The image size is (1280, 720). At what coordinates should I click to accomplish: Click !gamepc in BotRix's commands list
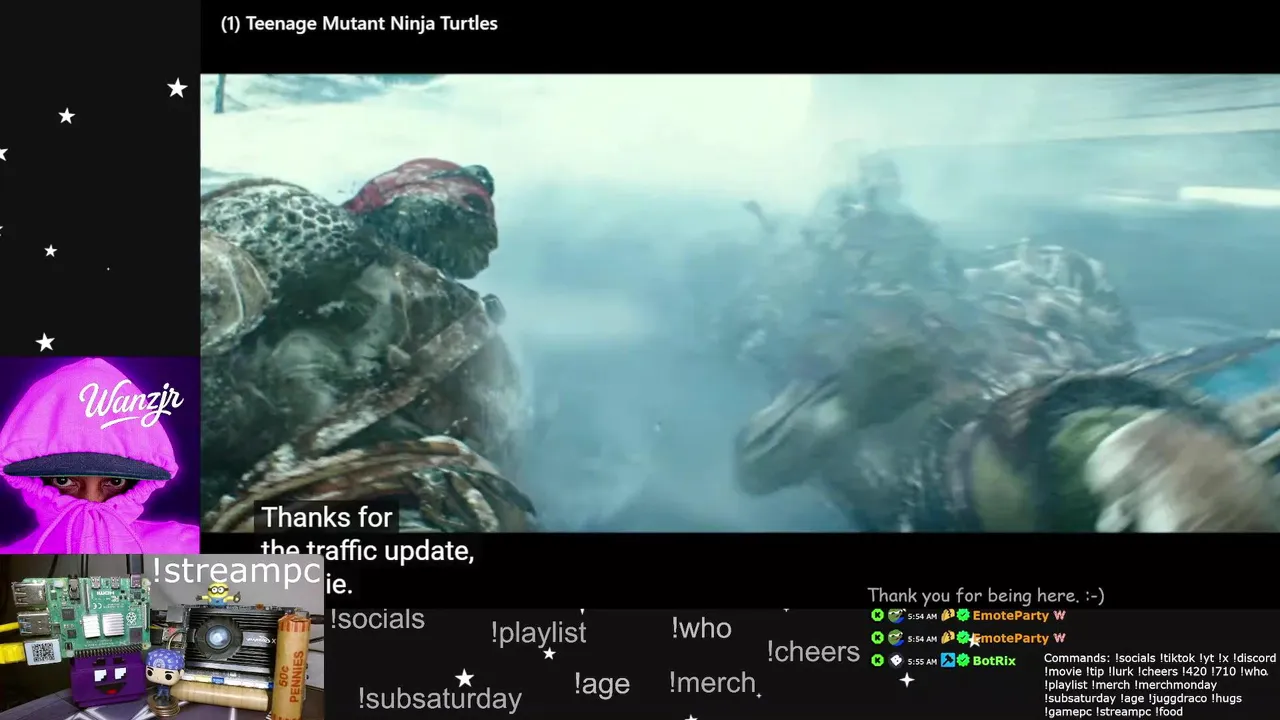pyautogui.click(x=1068, y=712)
